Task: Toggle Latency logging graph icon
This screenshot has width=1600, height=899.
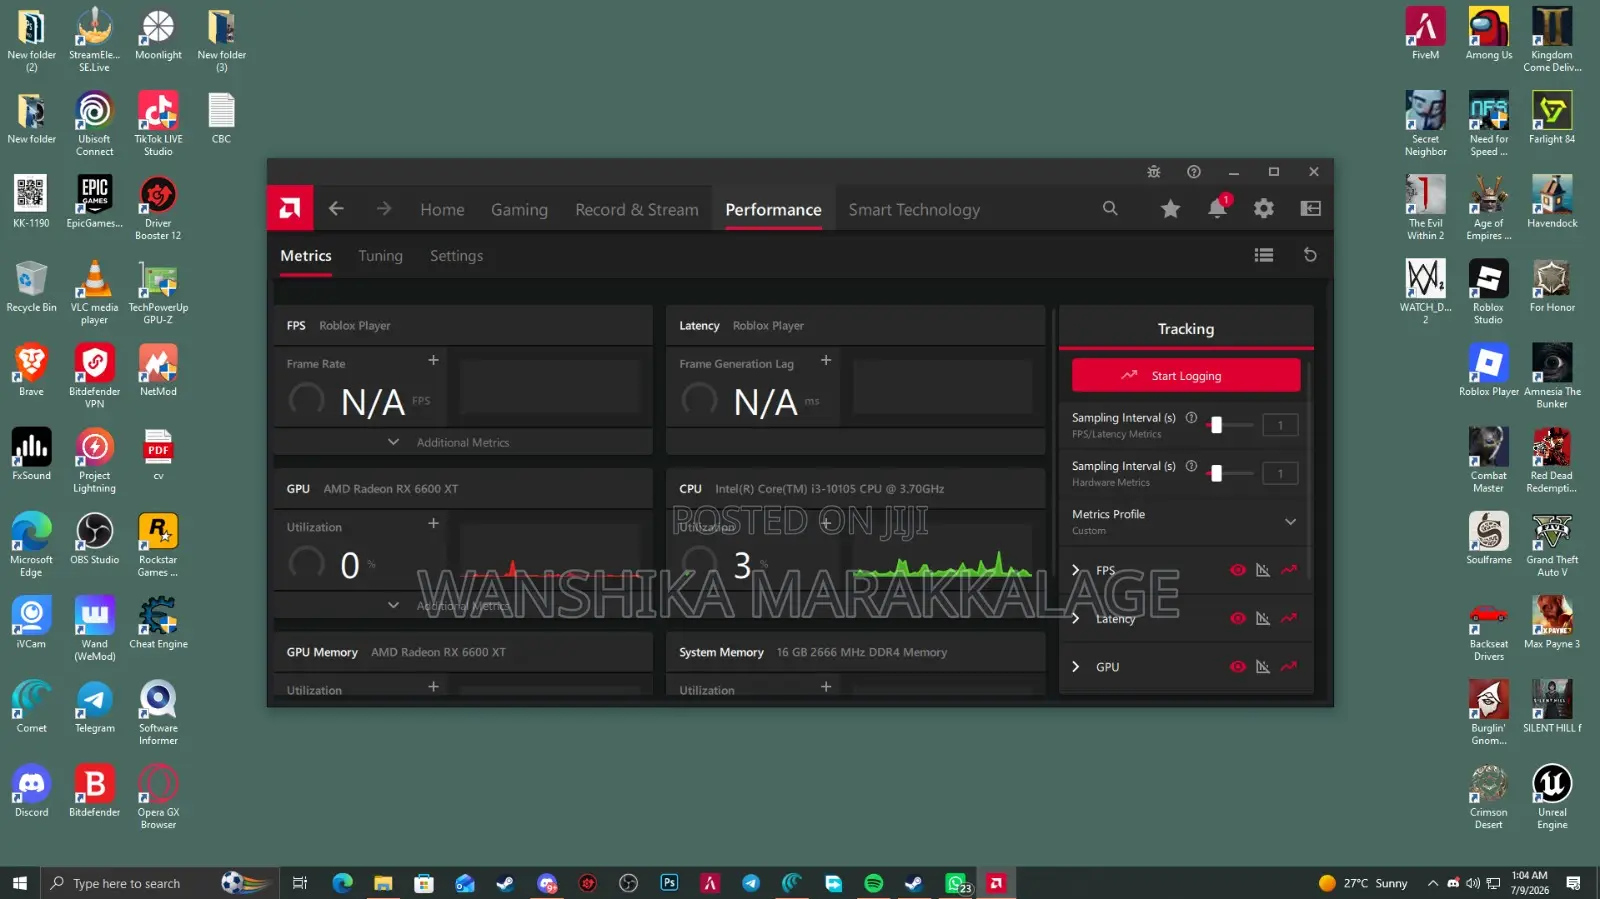Action: 1289,618
